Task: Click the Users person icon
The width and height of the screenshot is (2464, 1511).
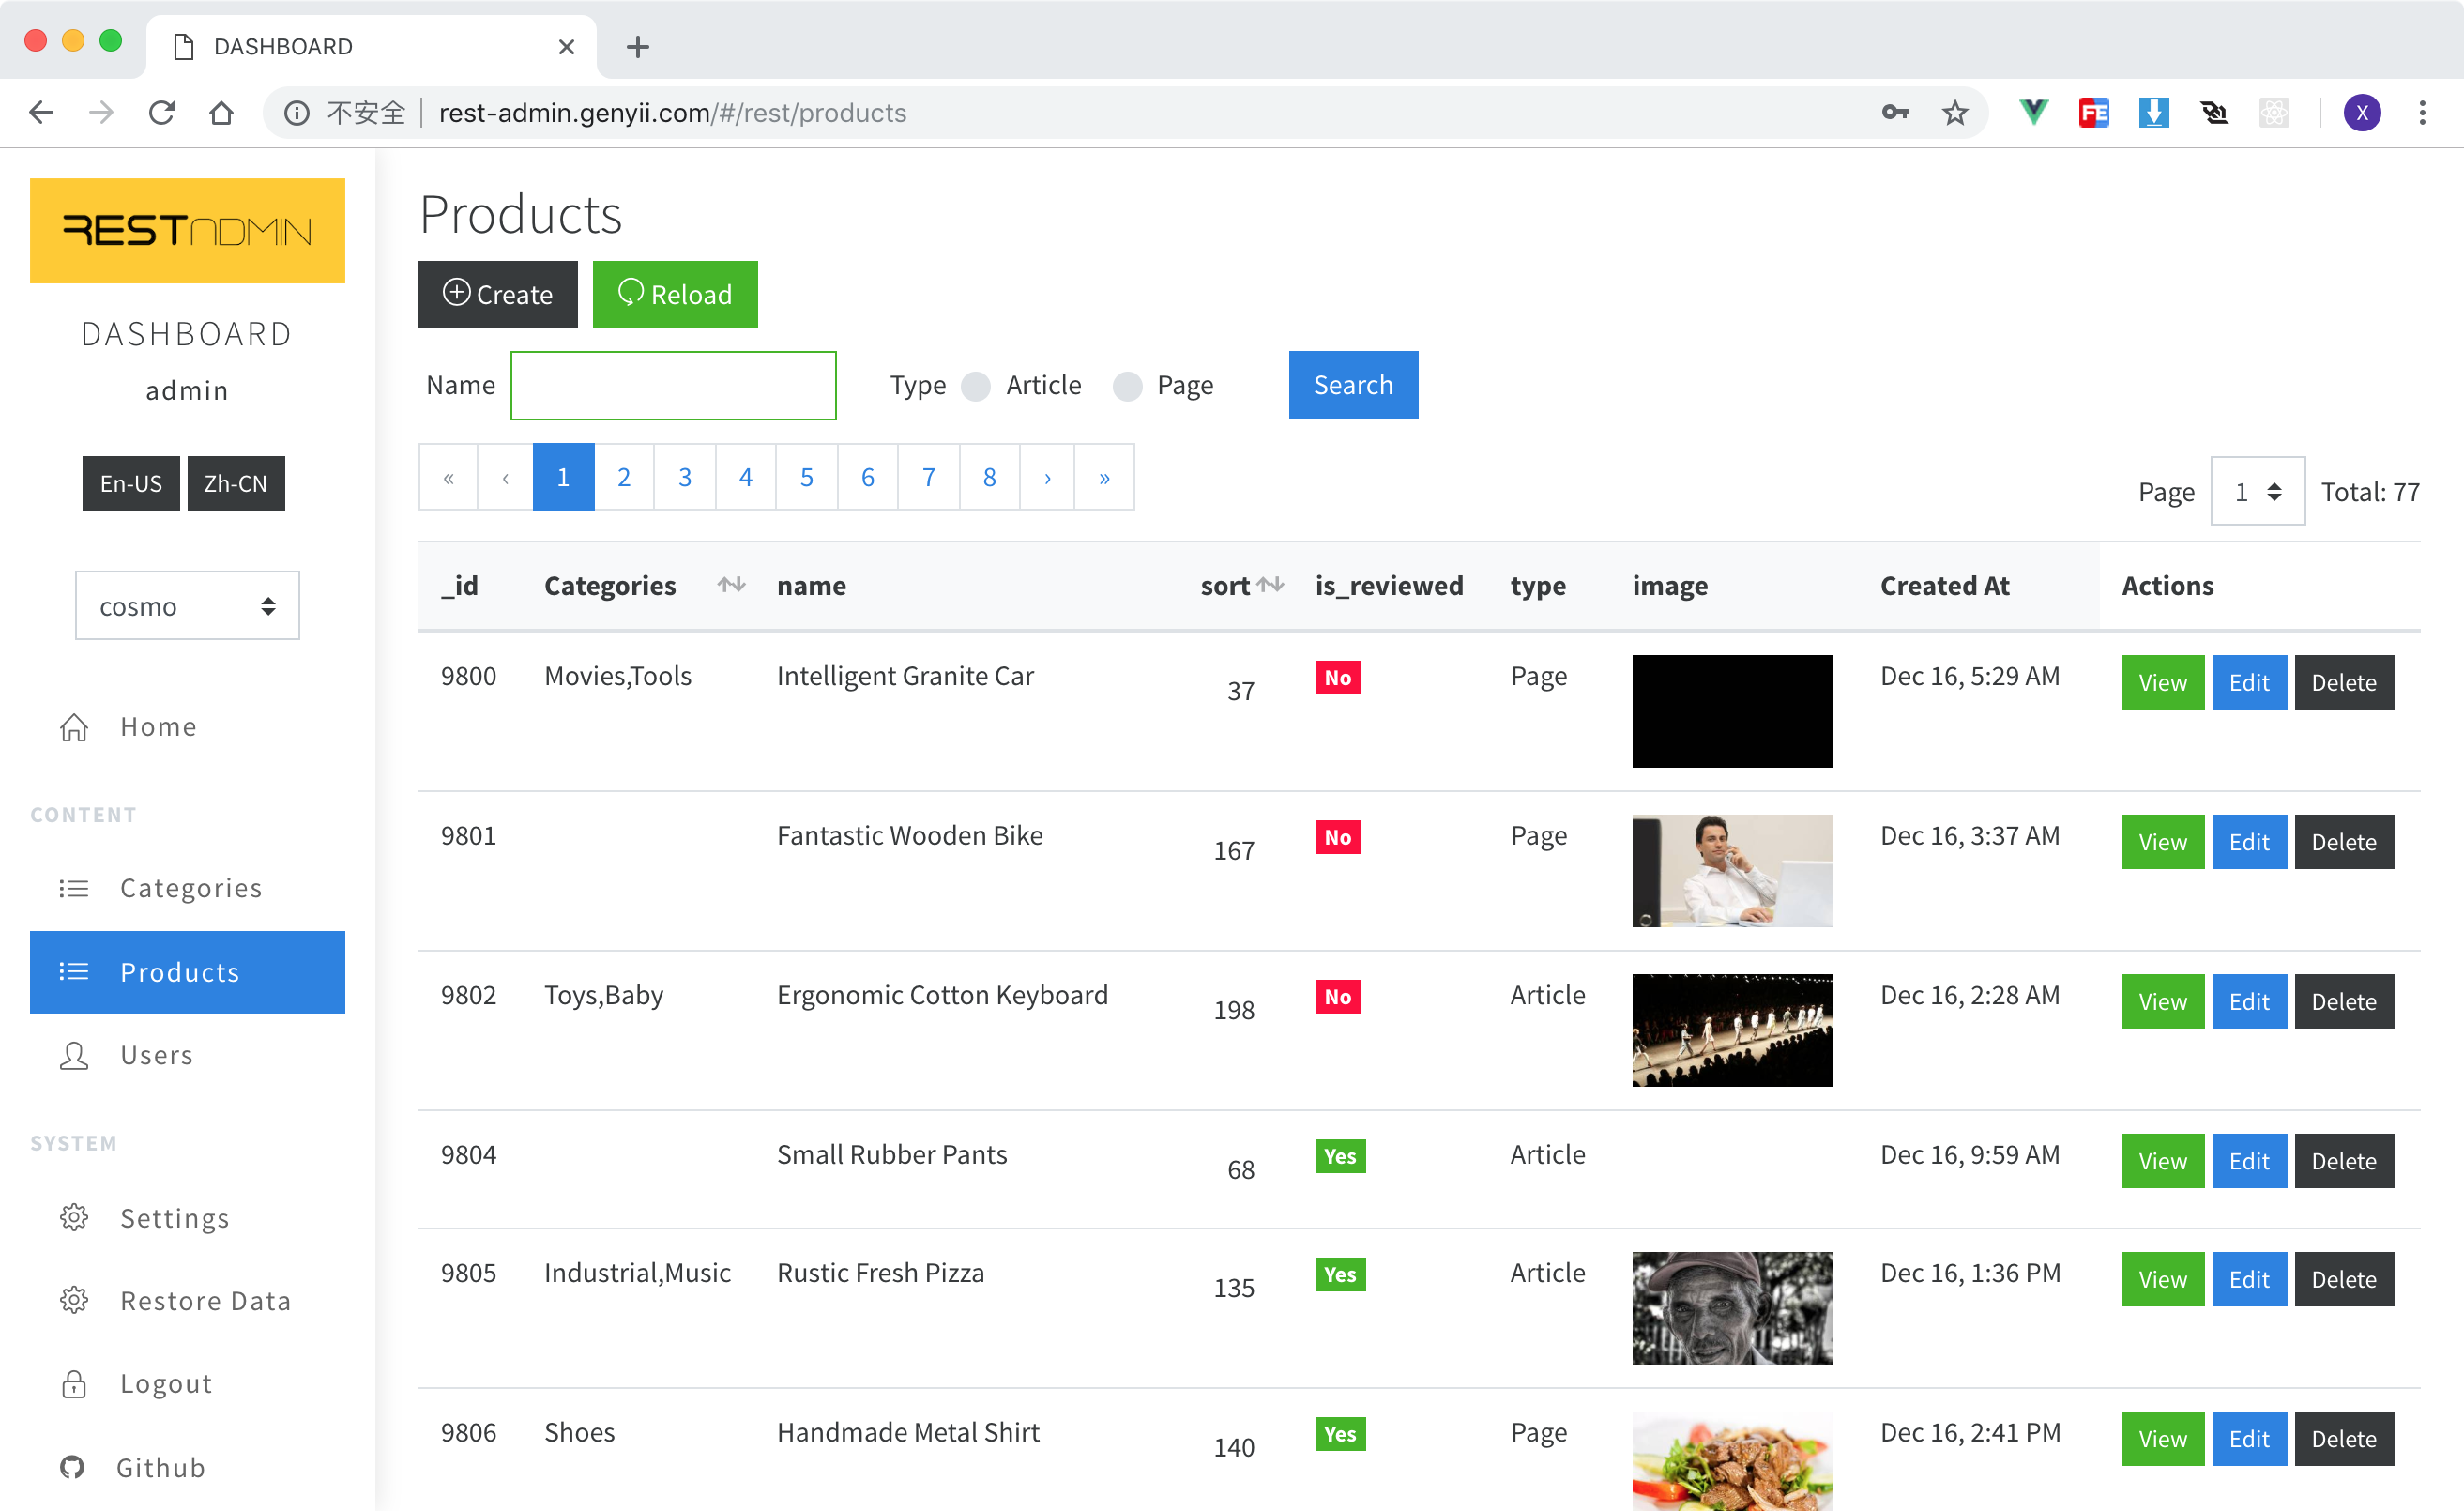Action: 74,1055
